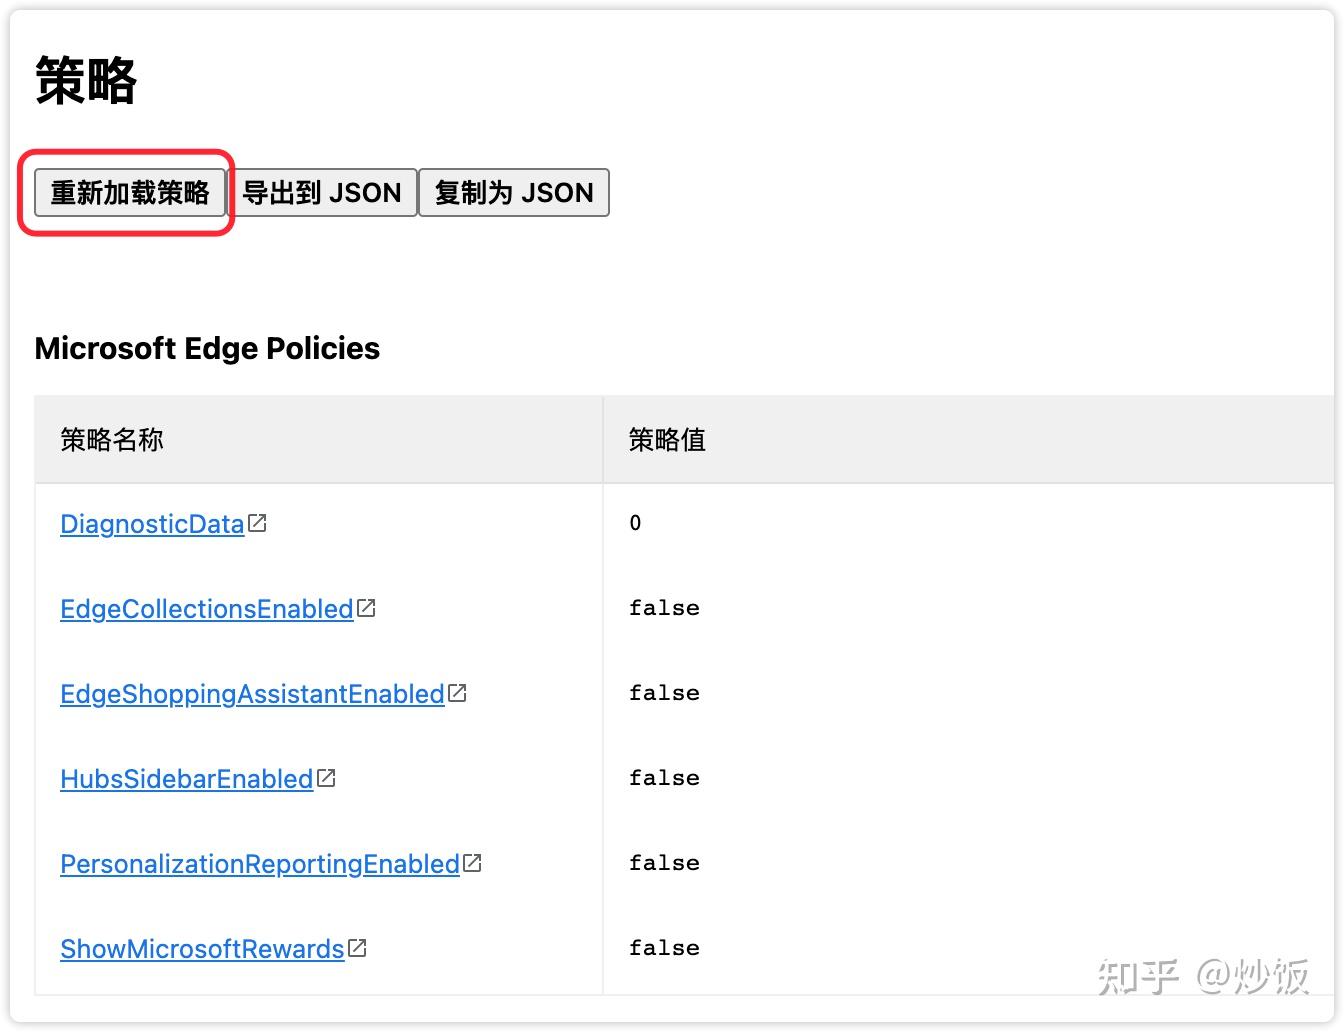The height and width of the screenshot is (1032, 1344).
Task: Copy policies using 复制为 JSON button
Action: point(514,192)
